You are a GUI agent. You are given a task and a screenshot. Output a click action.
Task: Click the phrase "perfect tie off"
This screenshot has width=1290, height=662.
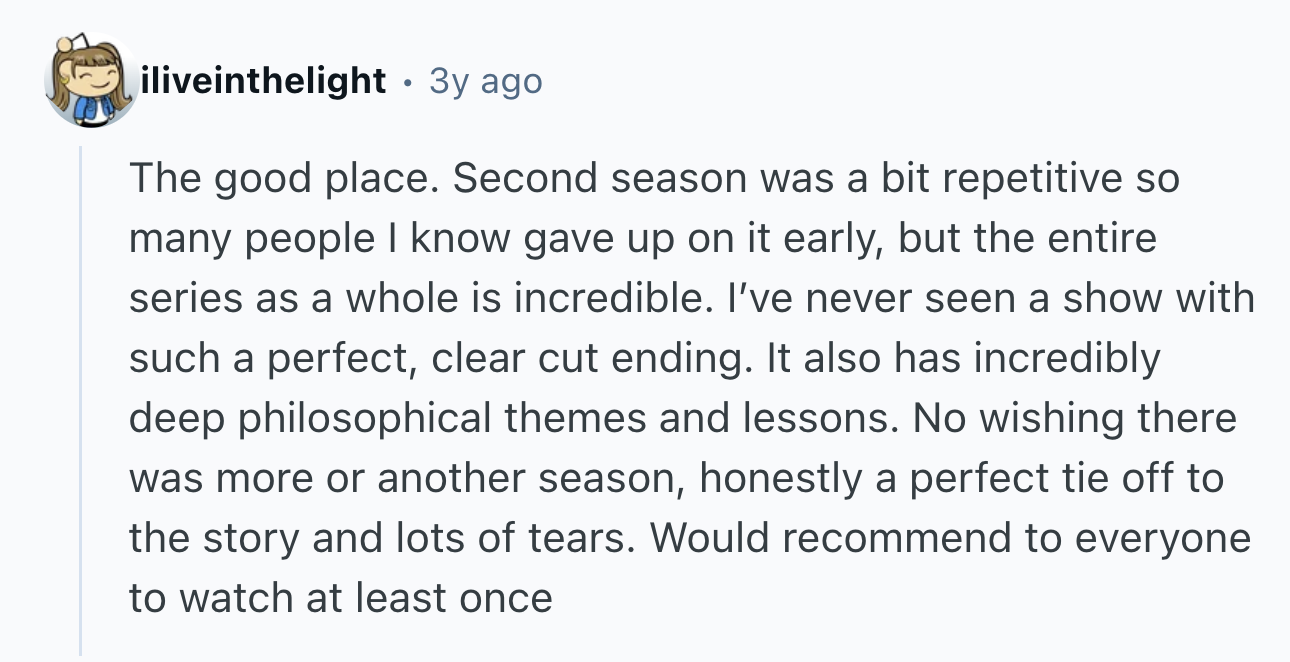click(1020, 480)
